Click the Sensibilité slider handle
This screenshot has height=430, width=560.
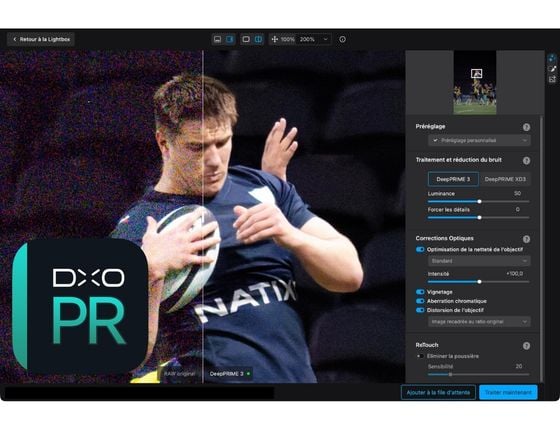[450, 374]
